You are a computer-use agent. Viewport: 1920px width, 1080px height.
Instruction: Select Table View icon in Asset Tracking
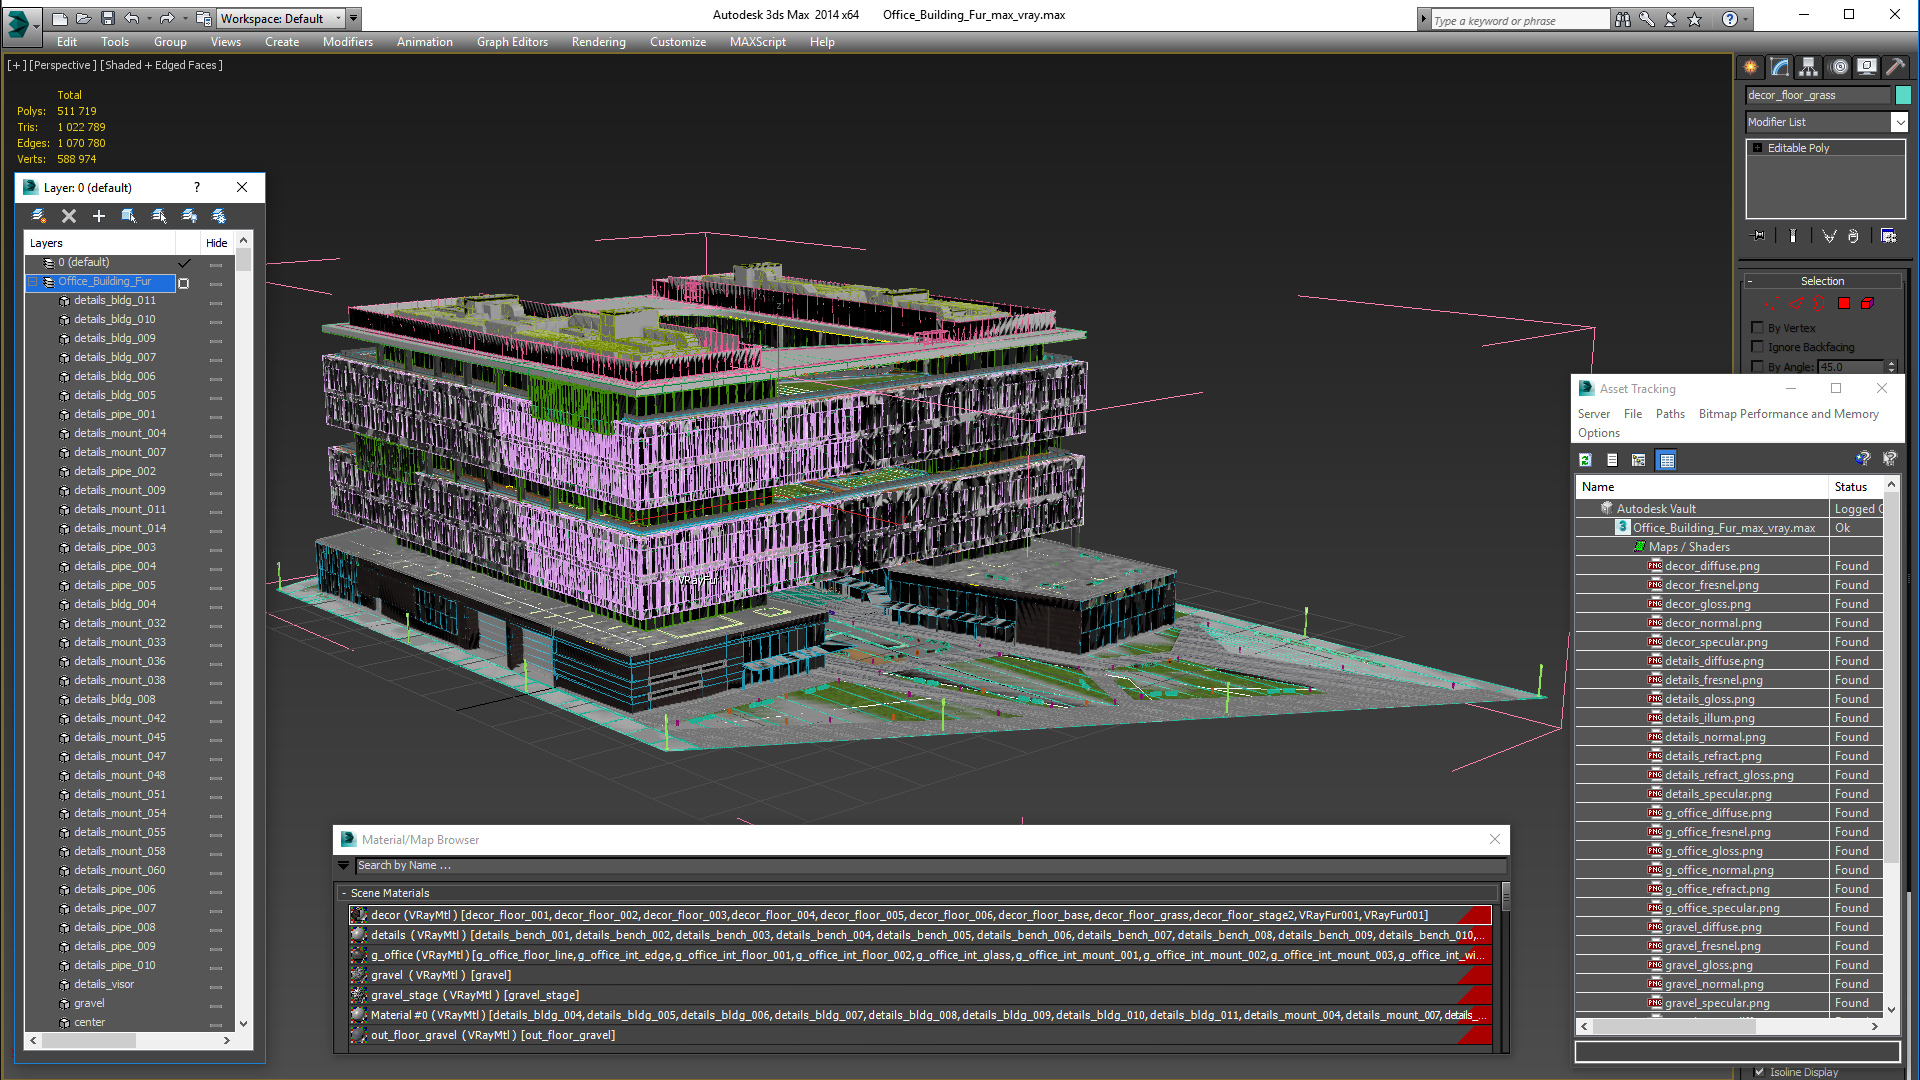pyautogui.click(x=1666, y=460)
